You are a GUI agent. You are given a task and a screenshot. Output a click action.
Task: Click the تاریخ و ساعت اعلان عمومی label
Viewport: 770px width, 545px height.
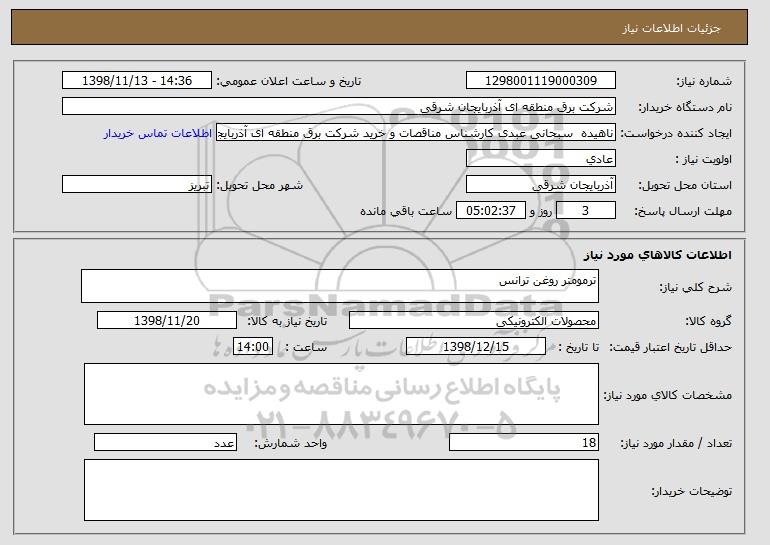tap(289, 82)
